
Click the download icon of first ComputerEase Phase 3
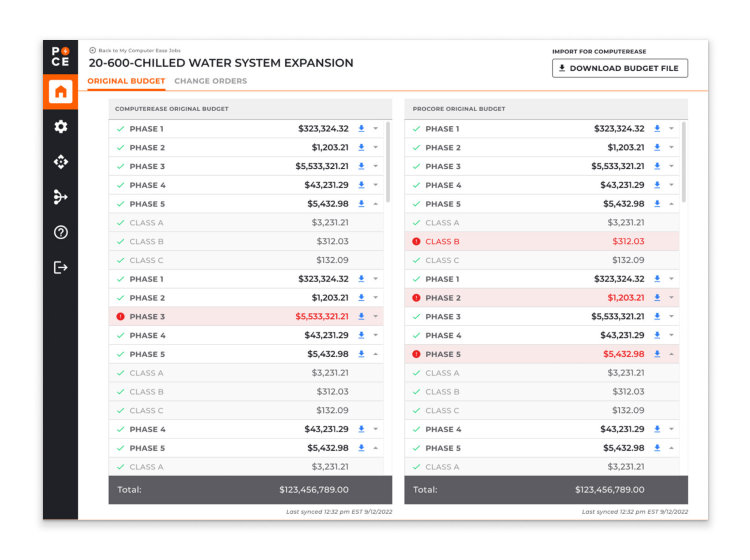361,166
